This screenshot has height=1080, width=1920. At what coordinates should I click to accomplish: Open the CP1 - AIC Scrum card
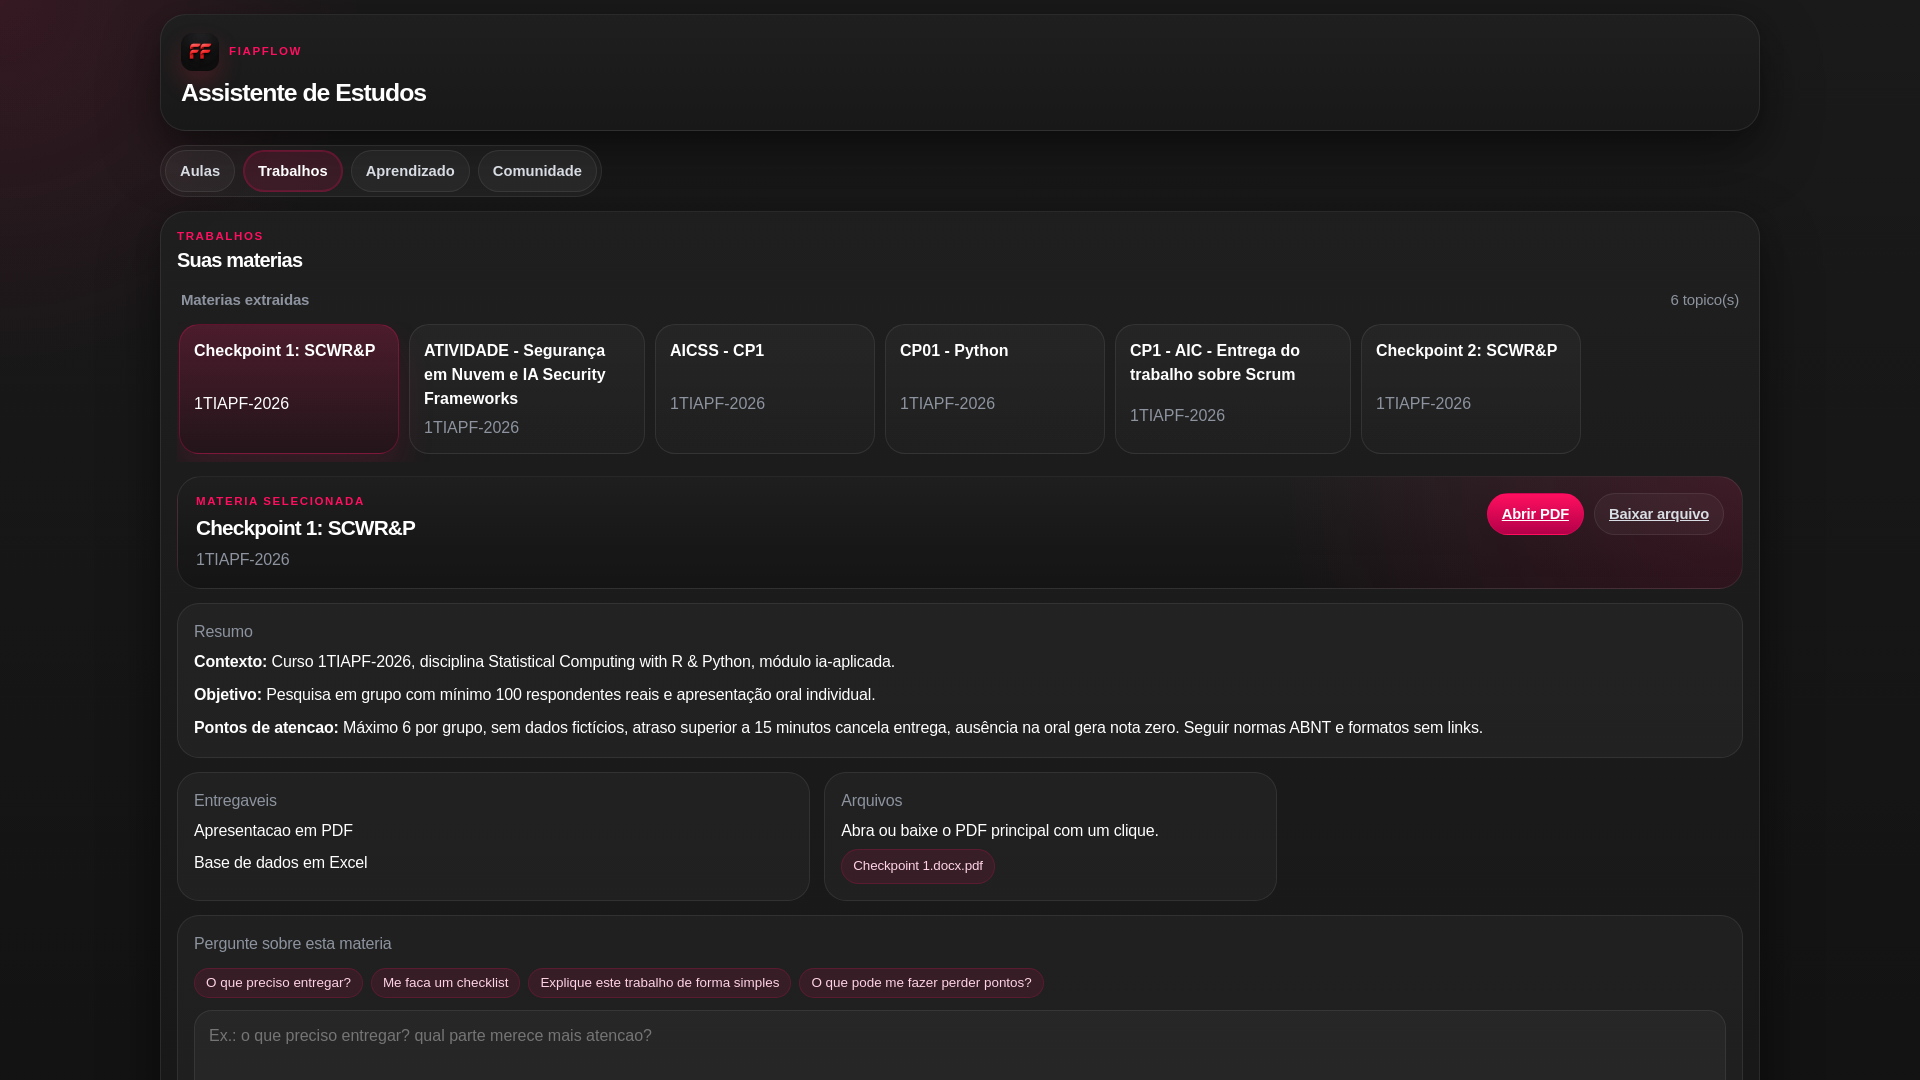(x=1233, y=389)
